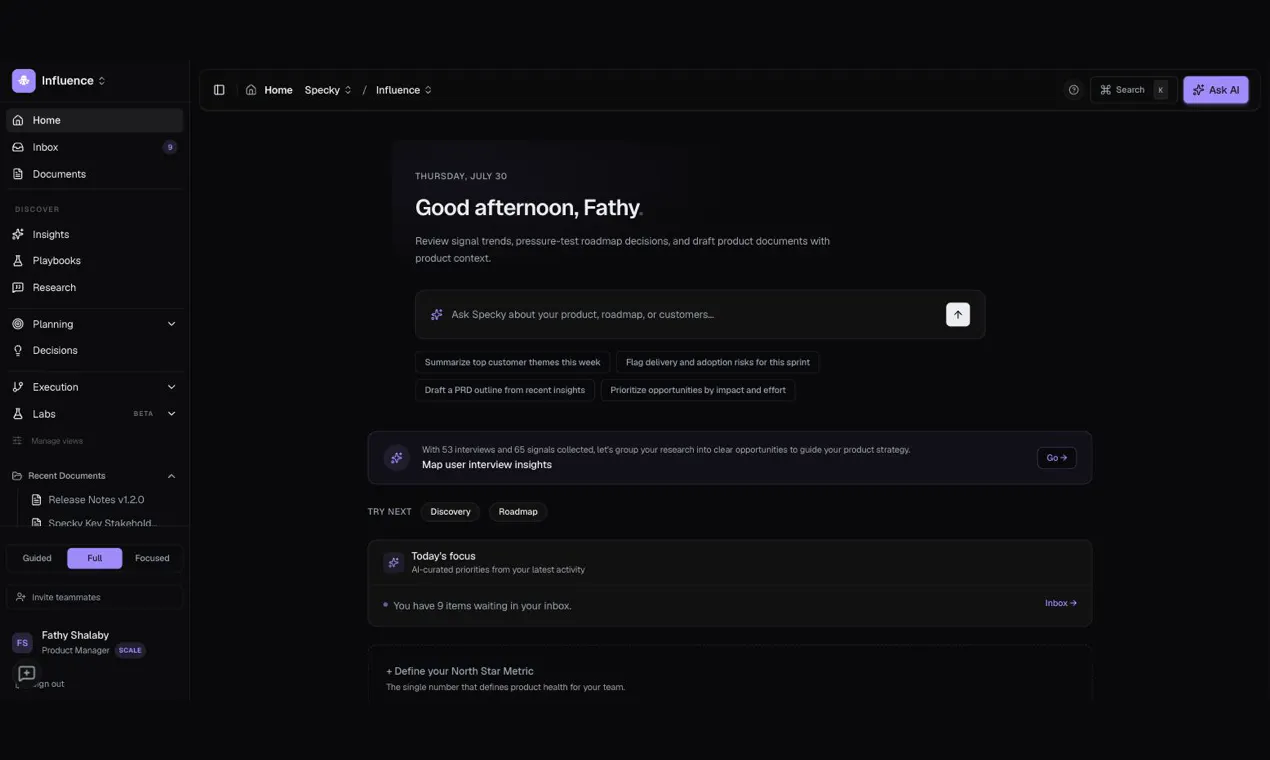Click the help question mark icon
The width and height of the screenshot is (1270, 760).
click(1074, 90)
